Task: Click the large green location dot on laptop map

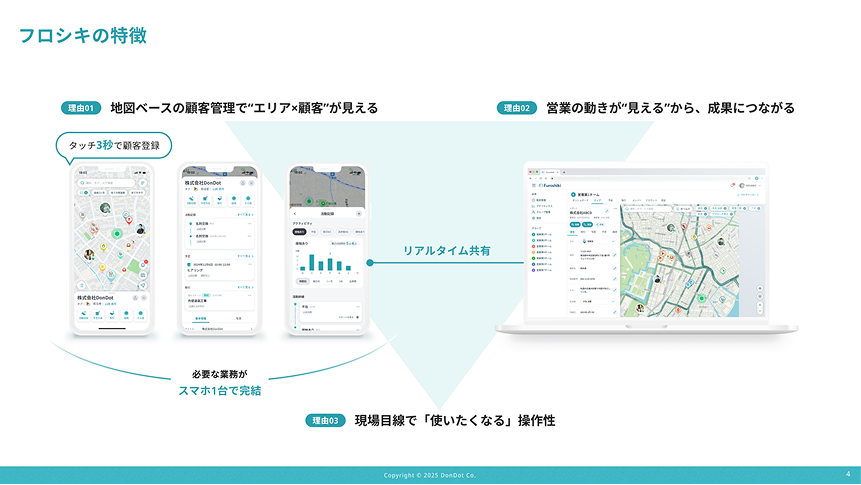Action: pos(701,298)
